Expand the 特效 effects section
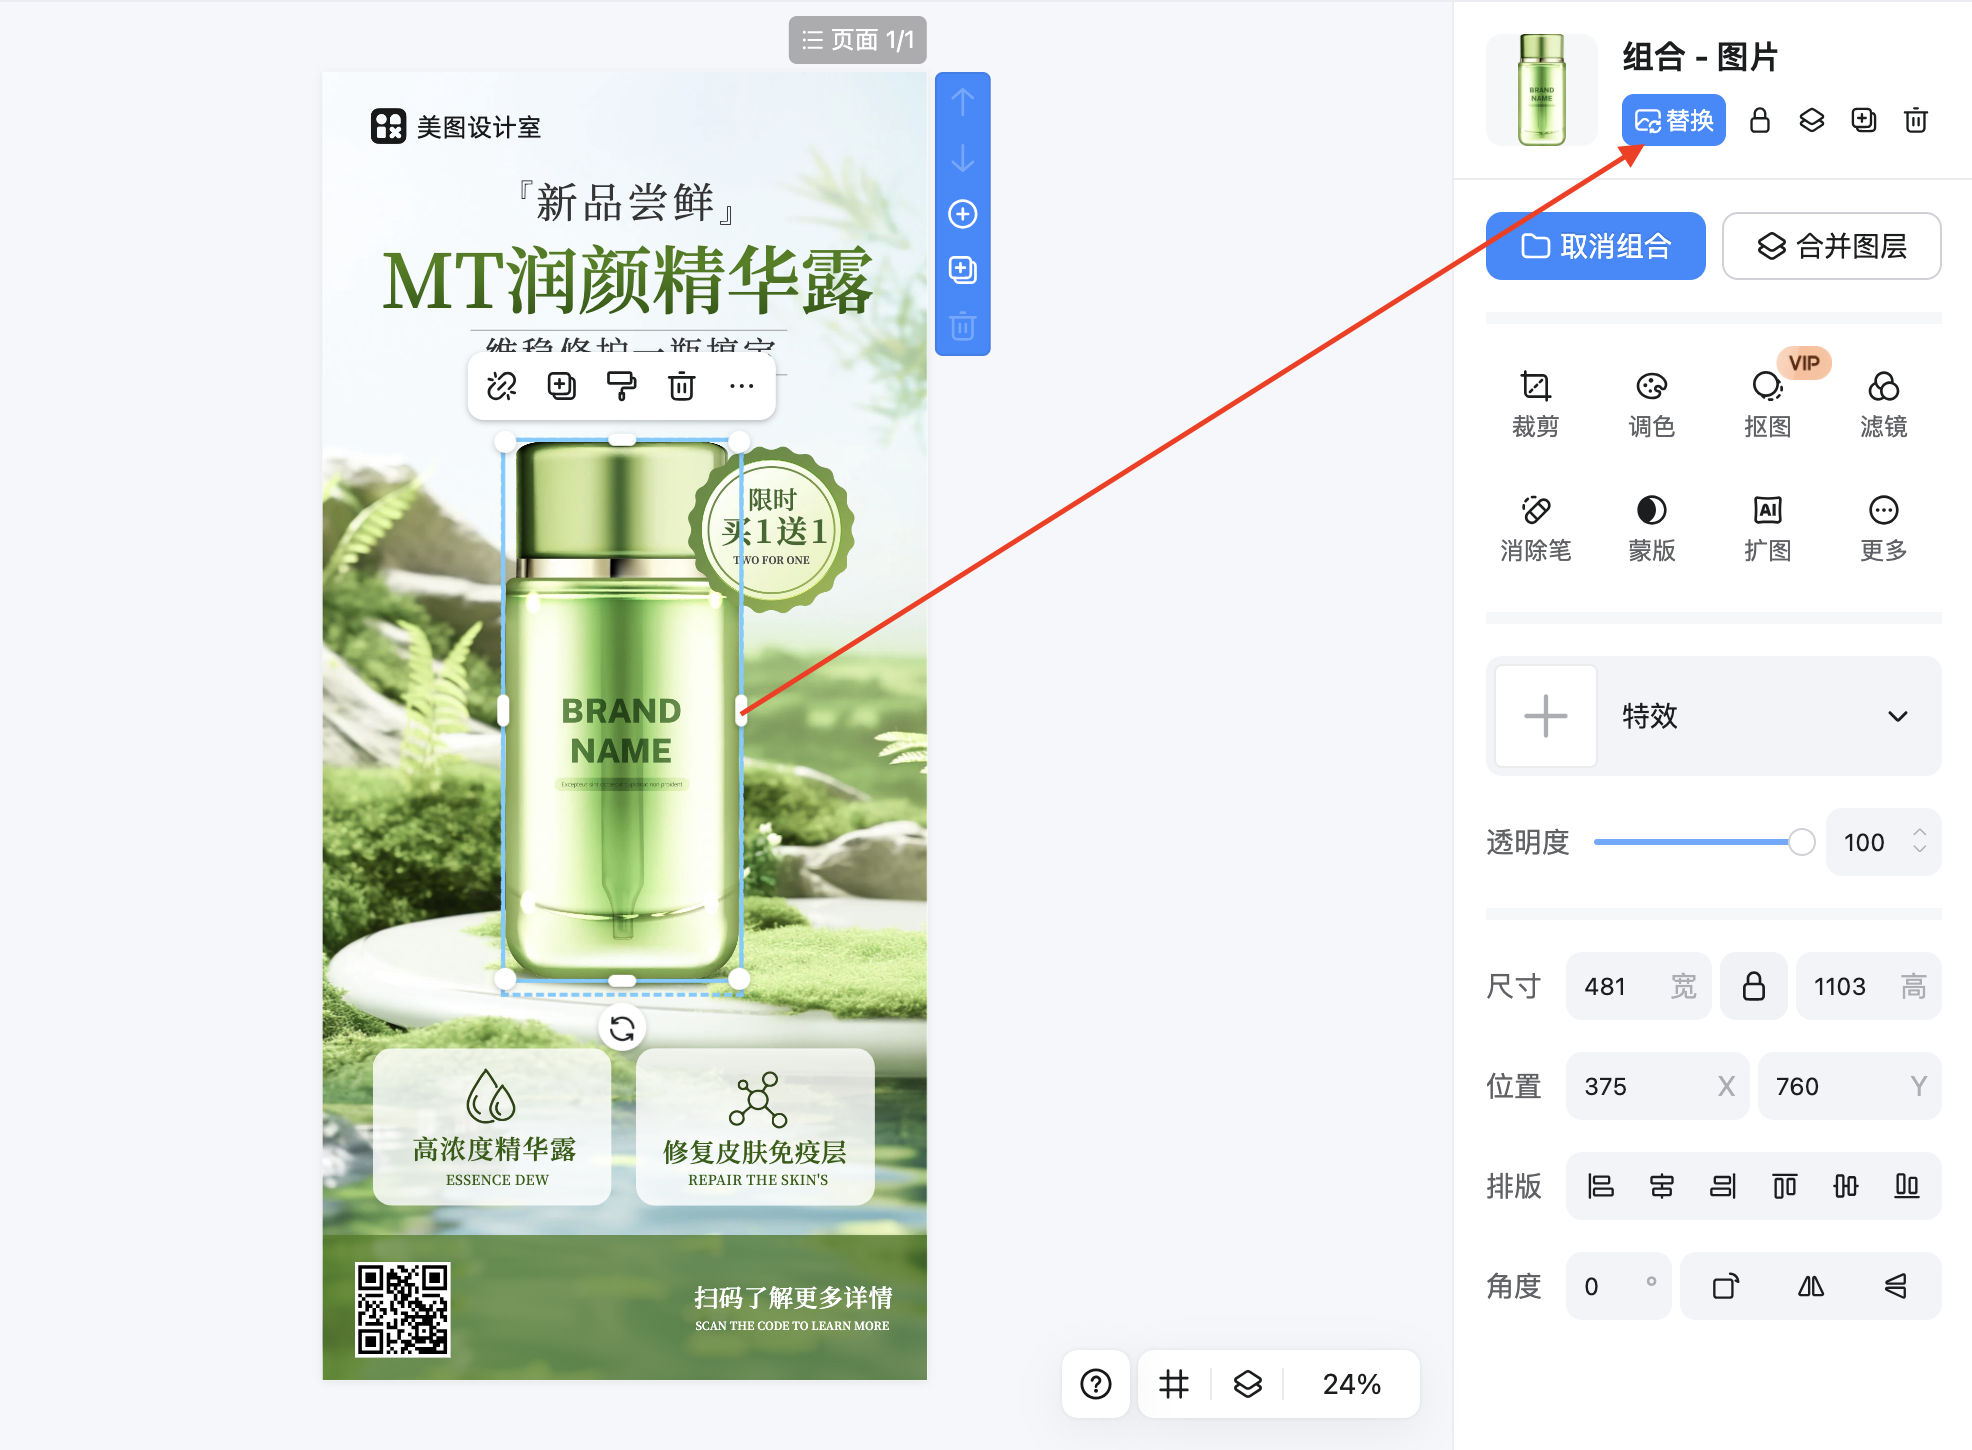This screenshot has height=1450, width=1972. point(1897,716)
